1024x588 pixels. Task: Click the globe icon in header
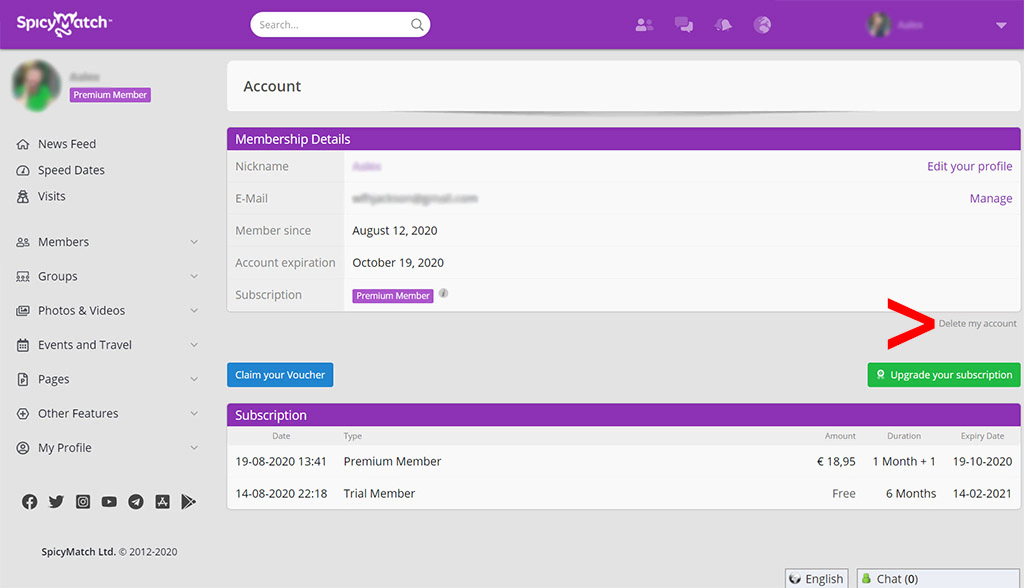coord(762,25)
